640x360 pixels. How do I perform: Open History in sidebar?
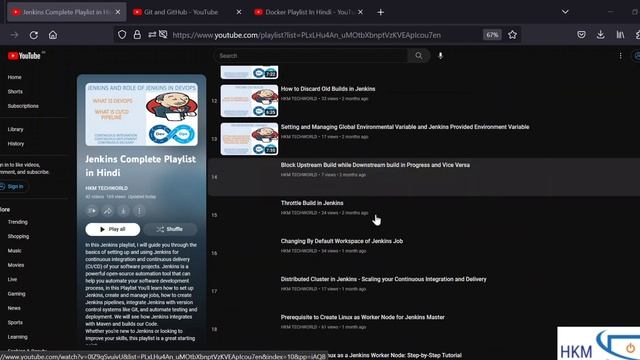[16, 144]
